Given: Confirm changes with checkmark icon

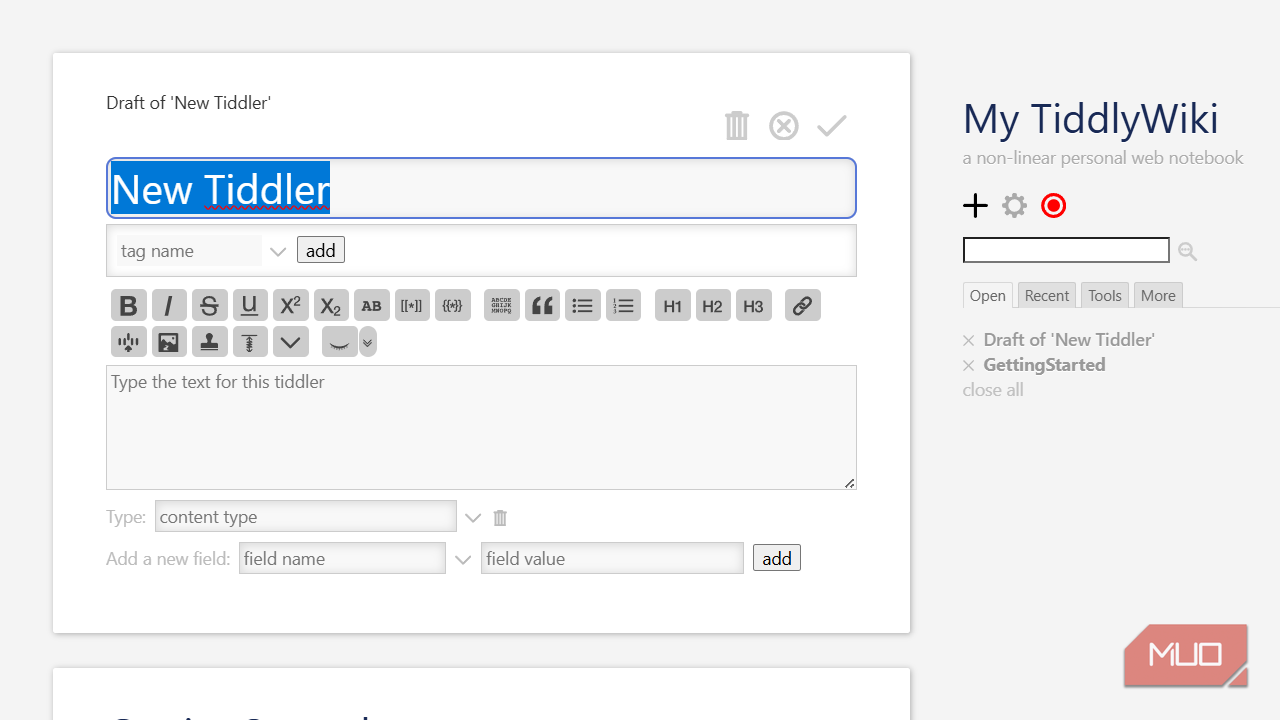Looking at the screenshot, I should click(832, 126).
